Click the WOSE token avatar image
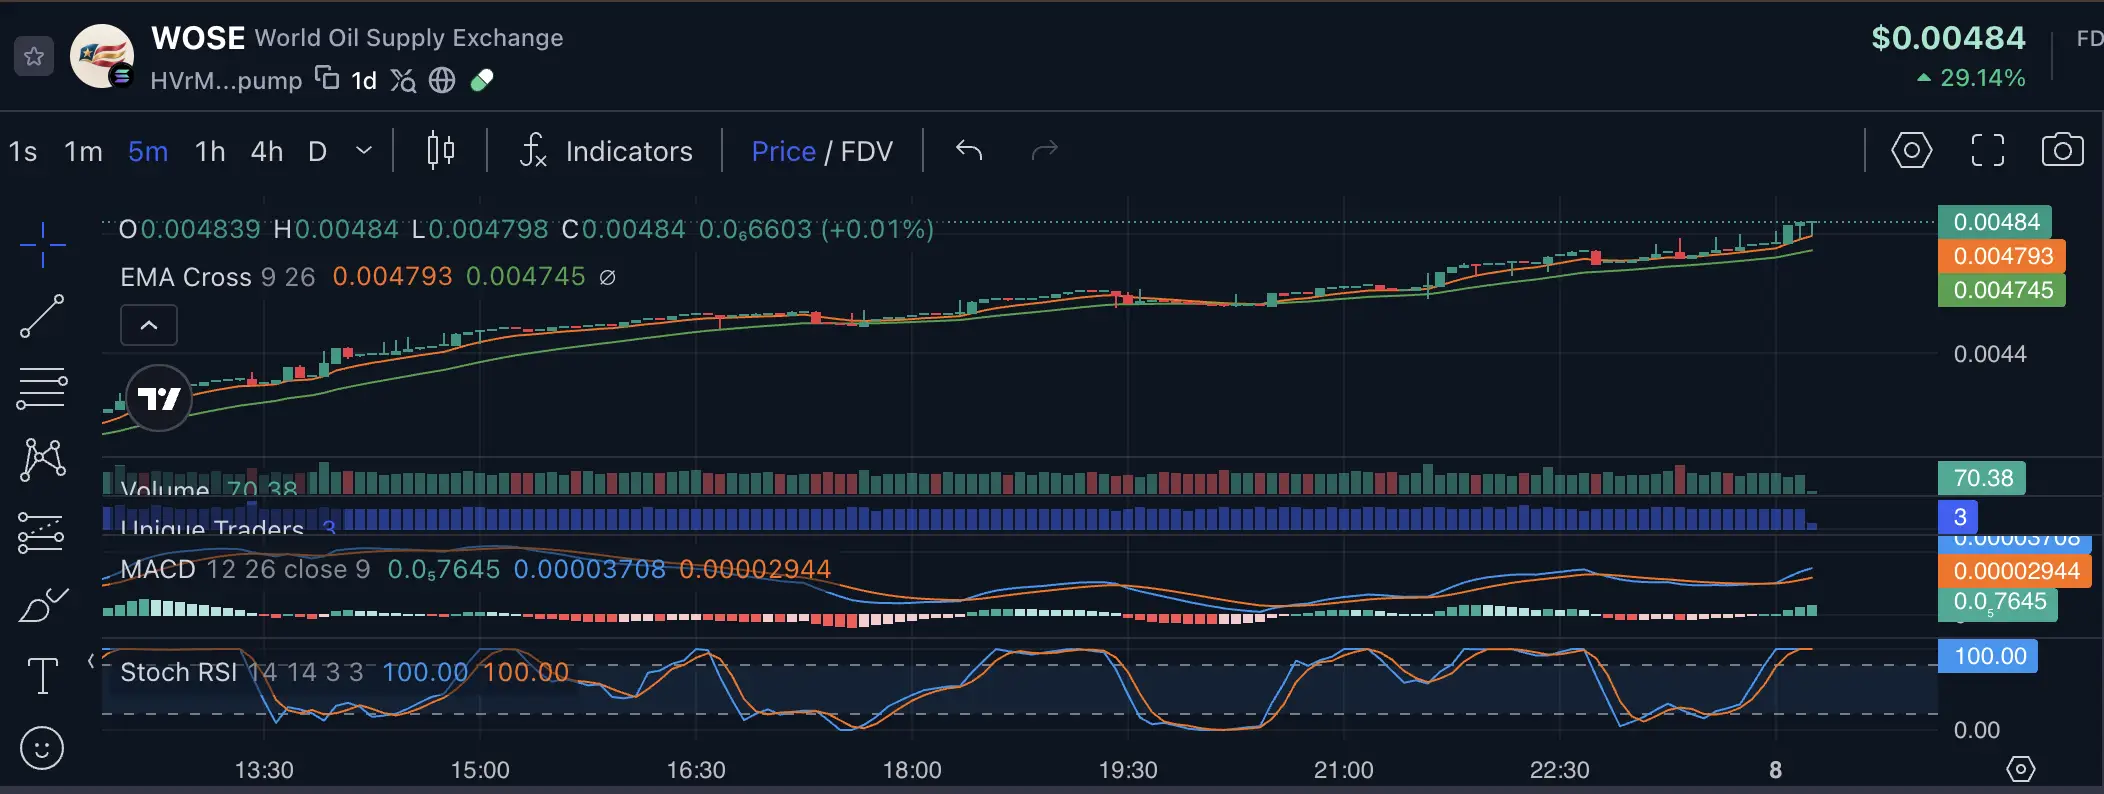This screenshot has width=2104, height=794. pyautogui.click(x=102, y=56)
